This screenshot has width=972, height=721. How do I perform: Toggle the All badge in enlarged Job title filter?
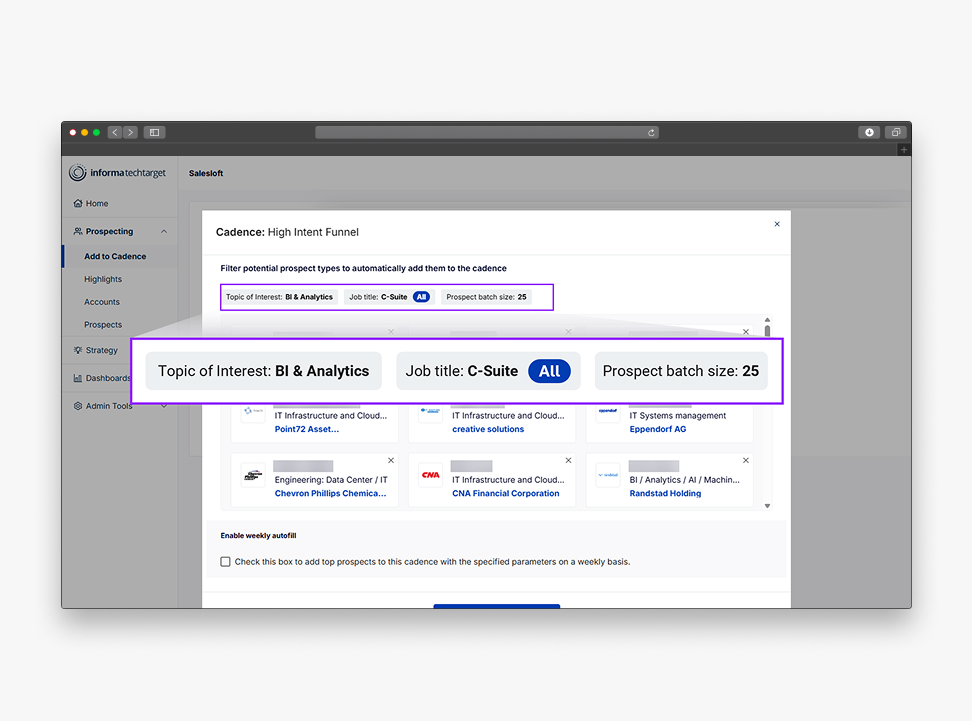(x=549, y=371)
